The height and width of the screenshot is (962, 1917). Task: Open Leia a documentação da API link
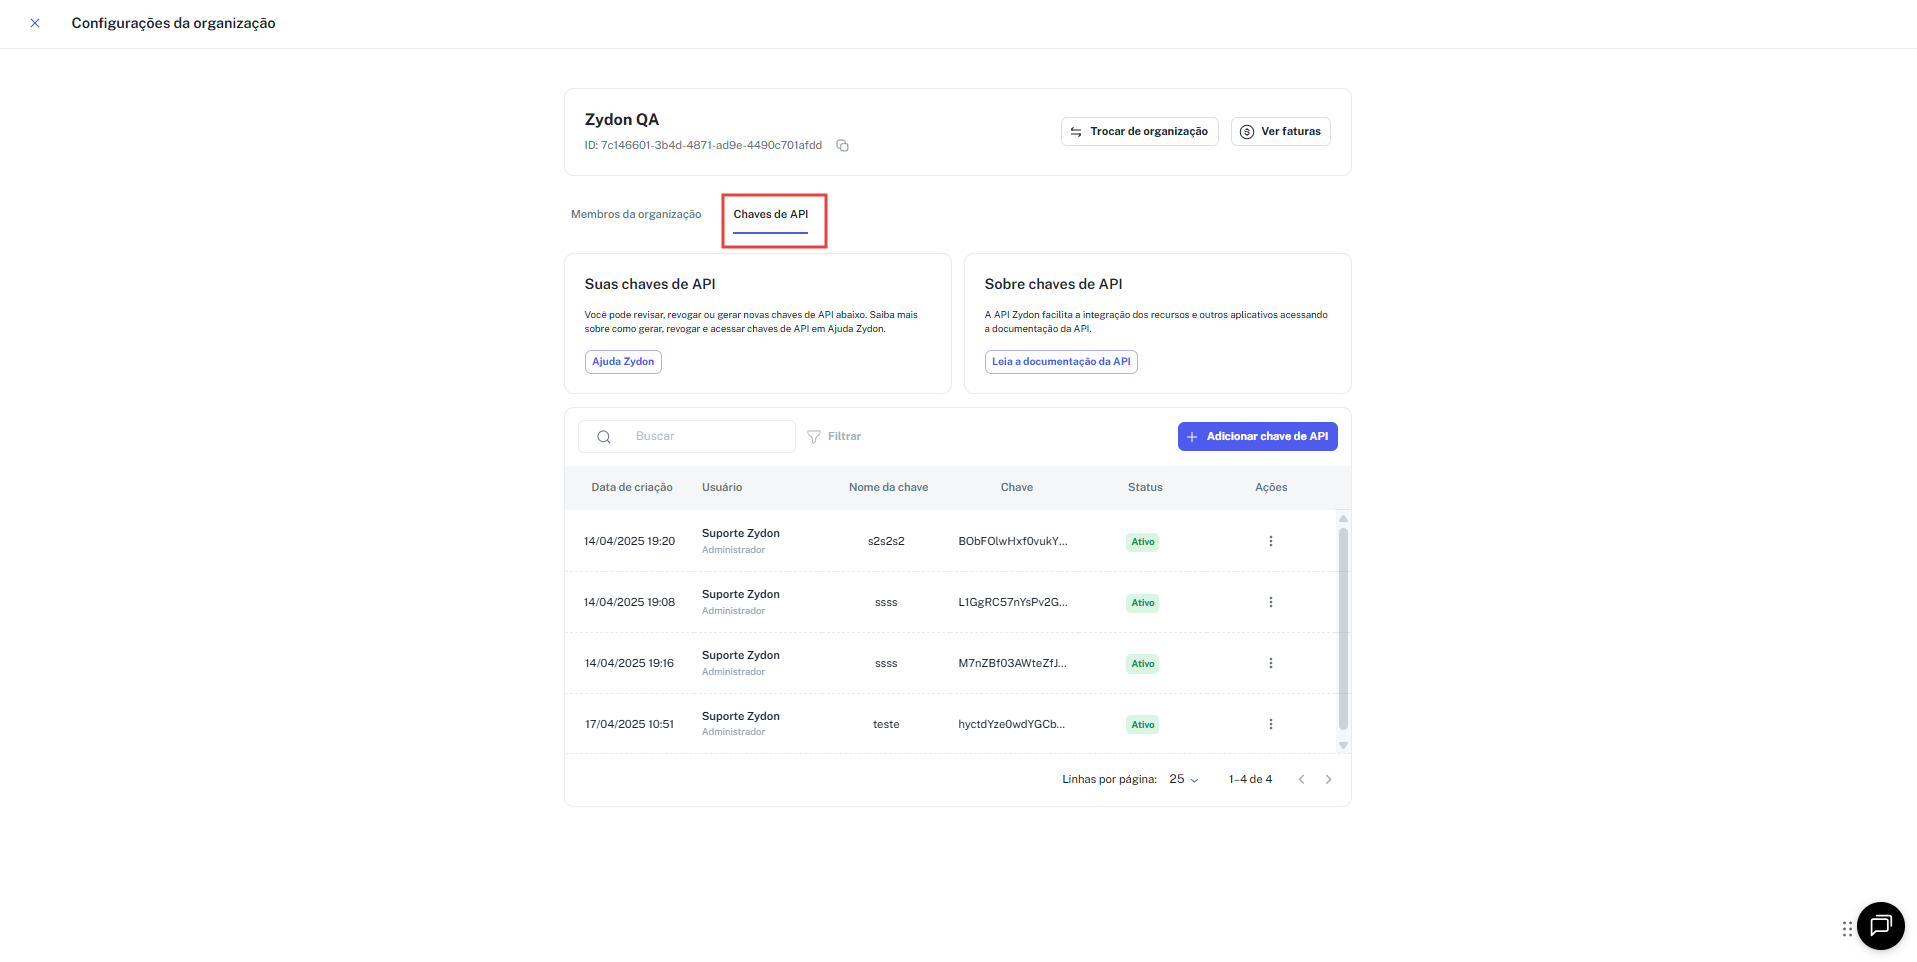(1061, 362)
